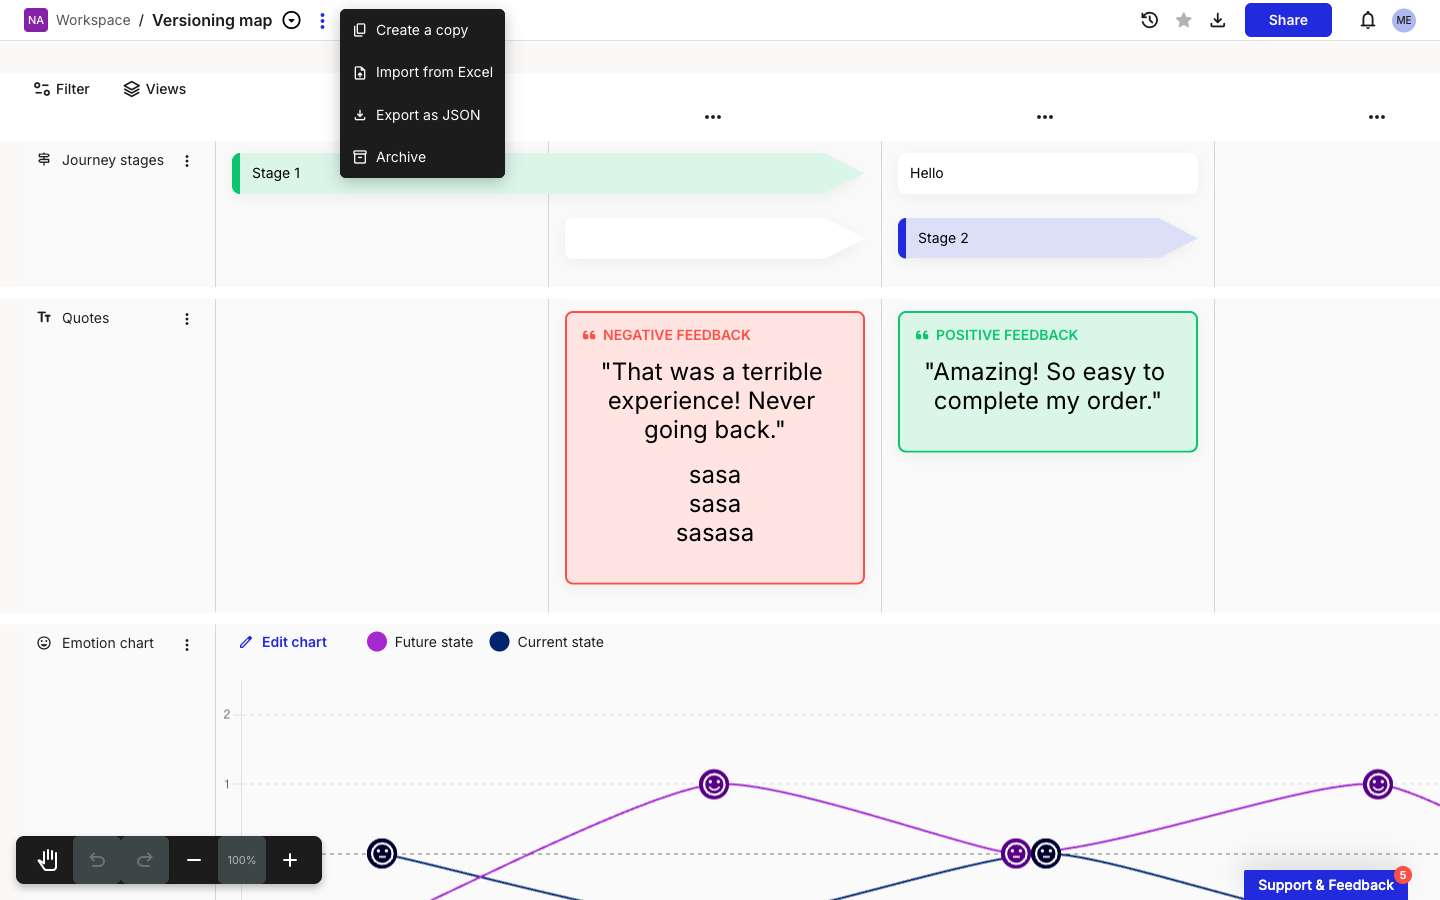This screenshot has height=900, width=1440.
Task: Select the hand pan tool
Action: [47, 860]
